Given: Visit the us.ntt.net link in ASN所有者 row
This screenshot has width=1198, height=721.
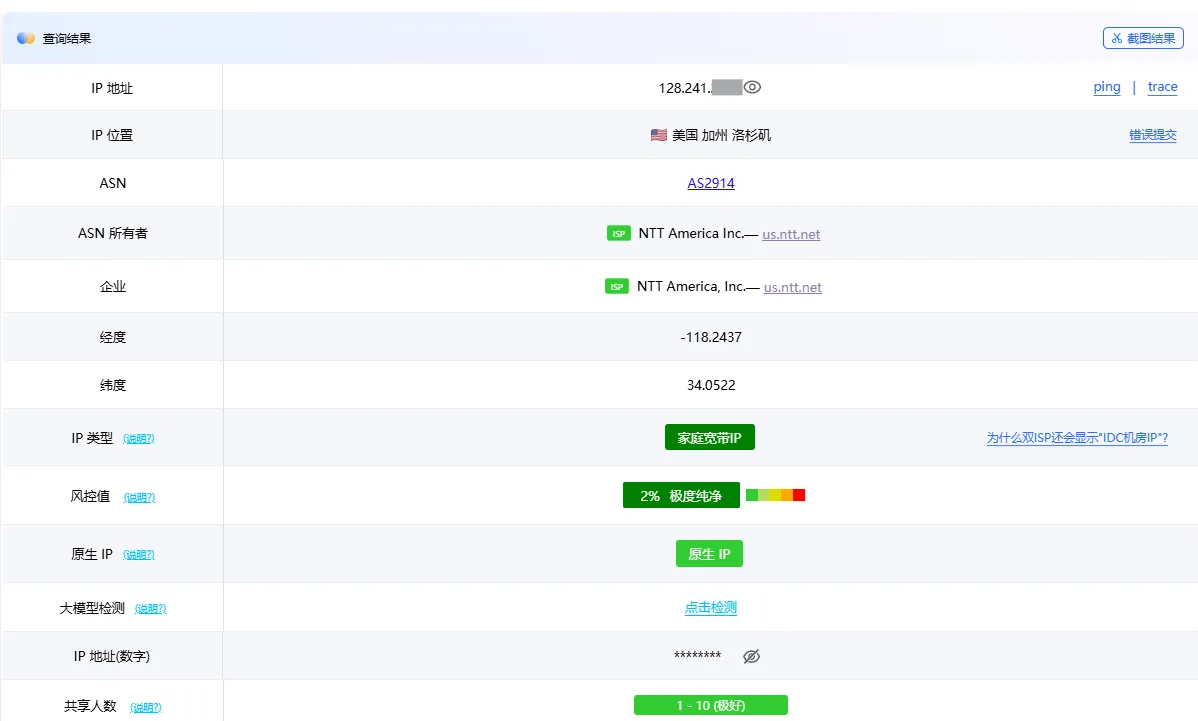Looking at the screenshot, I should pos(791,234).
